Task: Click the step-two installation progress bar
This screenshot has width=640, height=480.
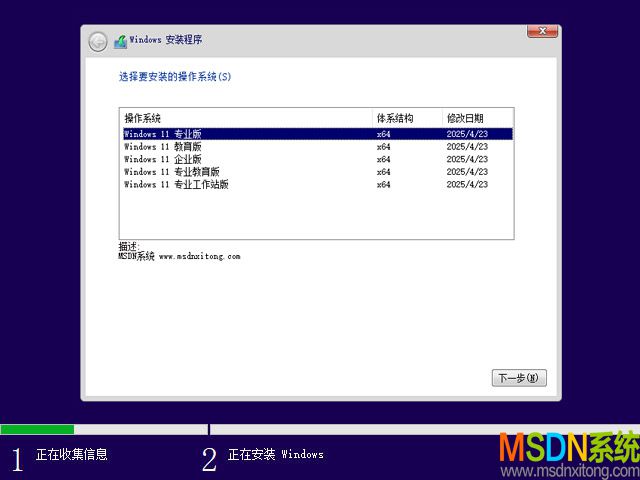Action: [424, 429]
